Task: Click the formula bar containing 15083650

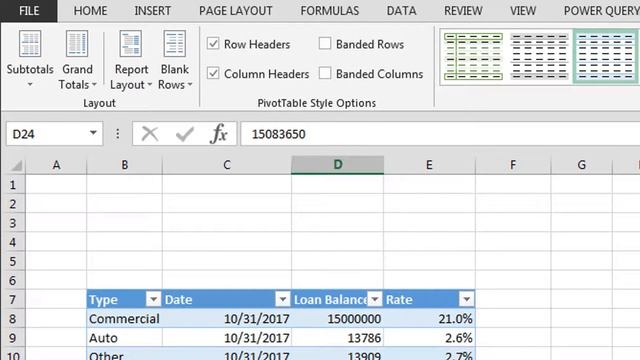Action: click(440, 134)
